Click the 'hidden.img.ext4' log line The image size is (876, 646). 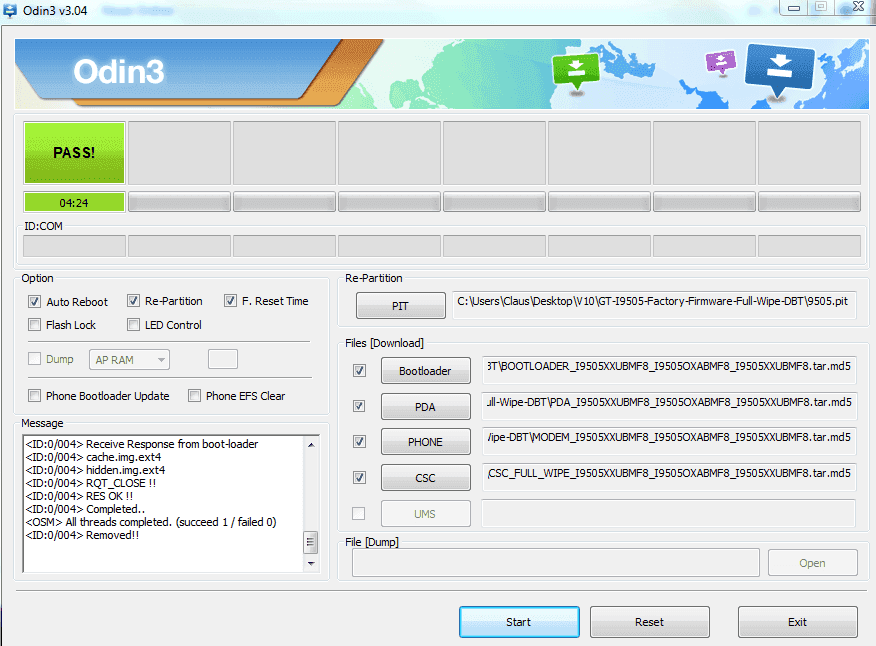tap(96, 470)
